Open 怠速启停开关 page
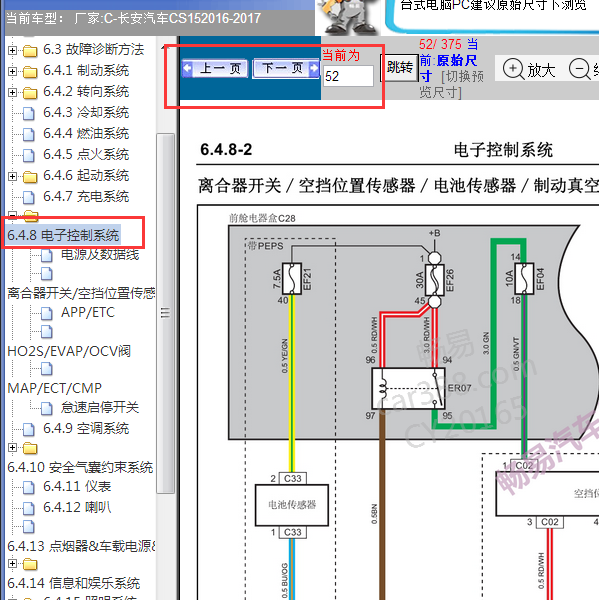The image size is (599, 600). 100,407
